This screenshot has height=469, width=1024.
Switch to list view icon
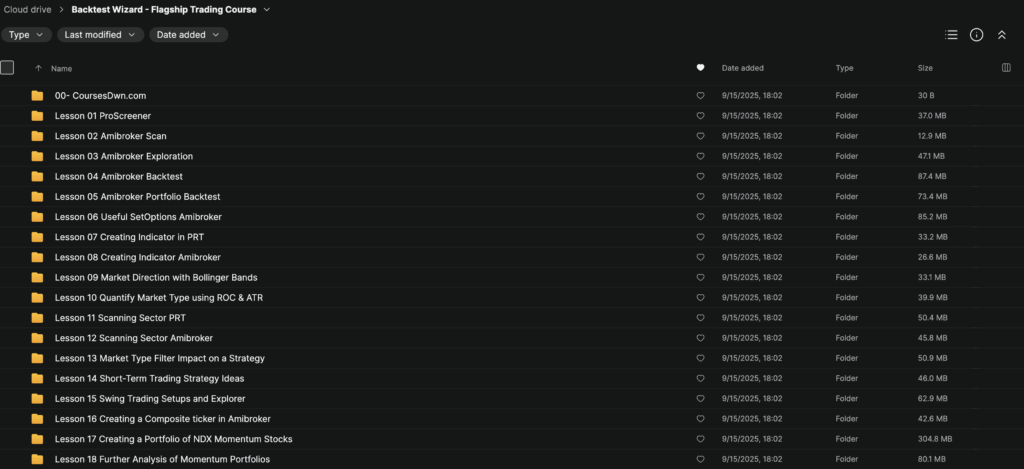(951, 34)
